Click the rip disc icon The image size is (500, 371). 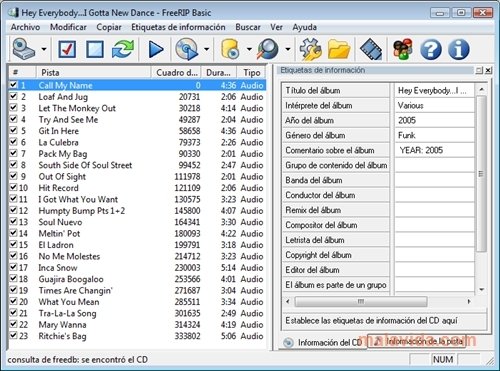187,49
